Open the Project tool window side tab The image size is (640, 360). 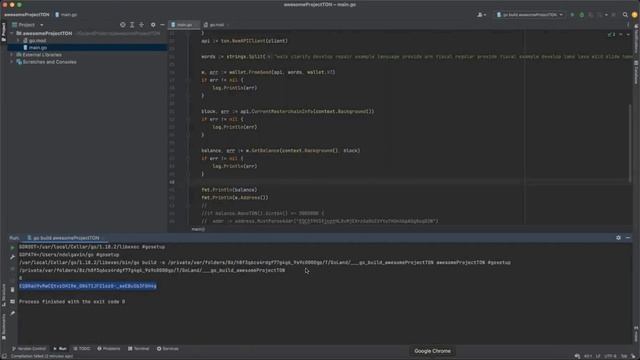point(4,32)
